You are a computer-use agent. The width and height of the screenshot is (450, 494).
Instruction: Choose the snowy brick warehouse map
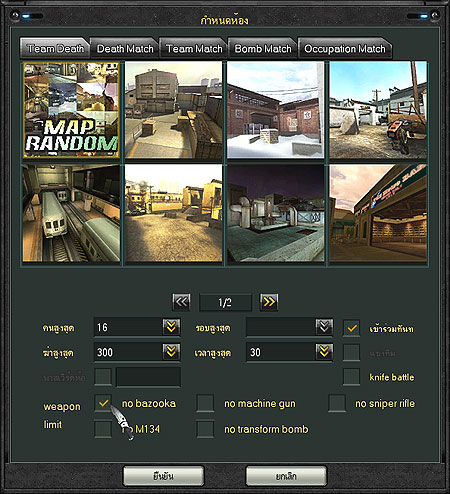(276, 110)
